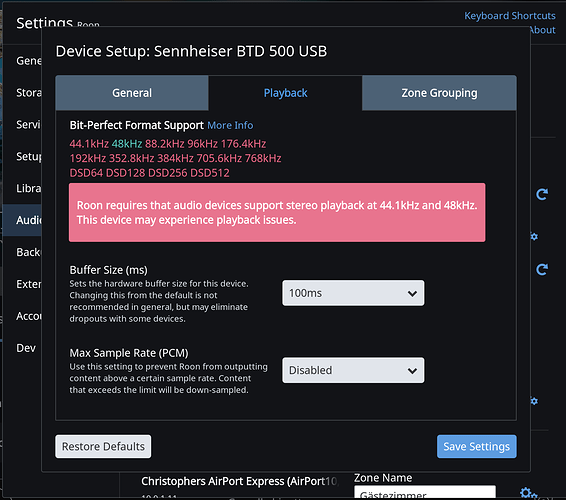Click the Restore Defaults button

coord(103,446)
